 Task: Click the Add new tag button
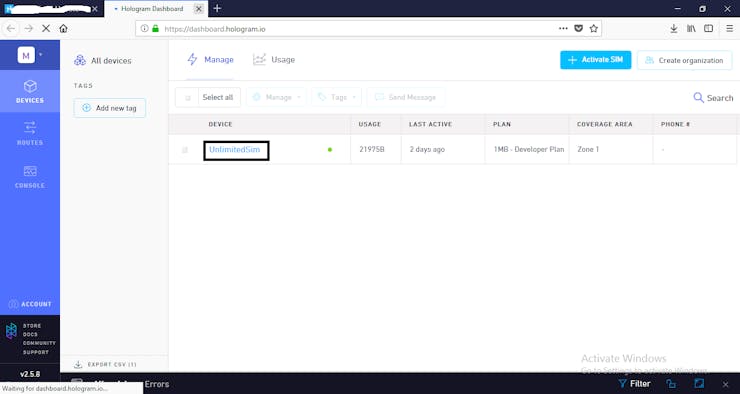point(109,108)
